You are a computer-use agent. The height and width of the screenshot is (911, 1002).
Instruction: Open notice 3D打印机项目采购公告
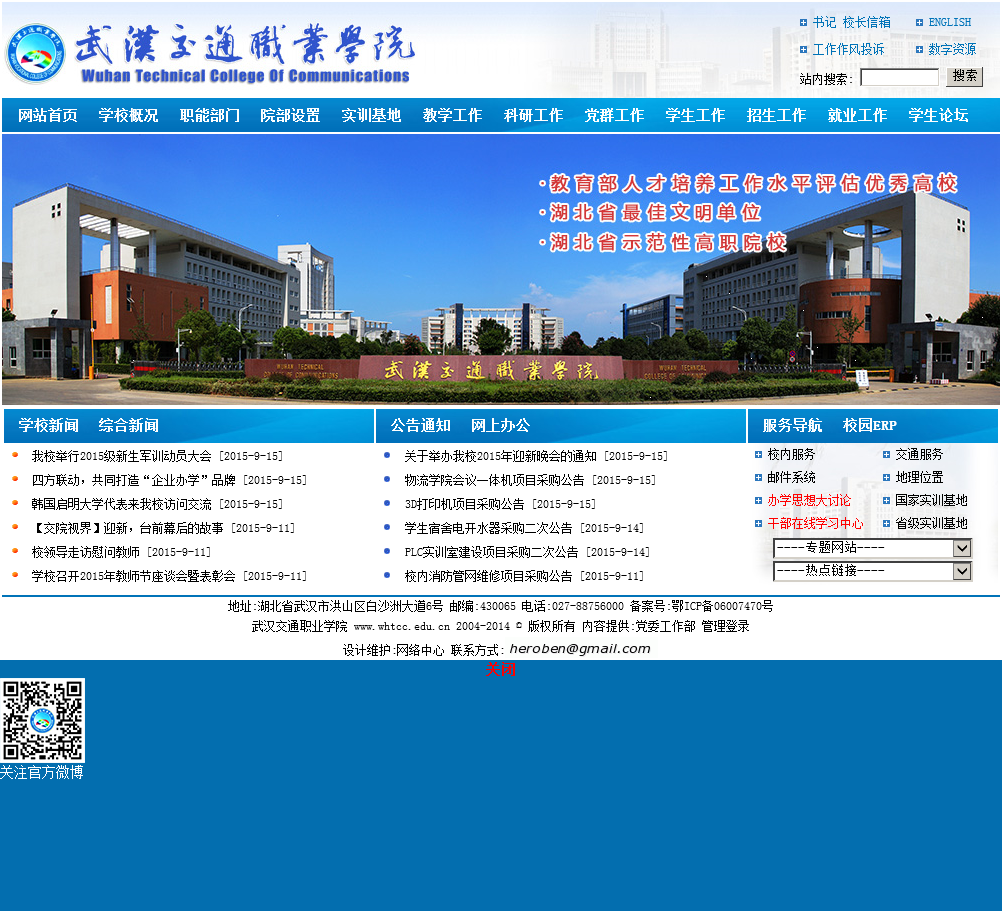[465, 504]
